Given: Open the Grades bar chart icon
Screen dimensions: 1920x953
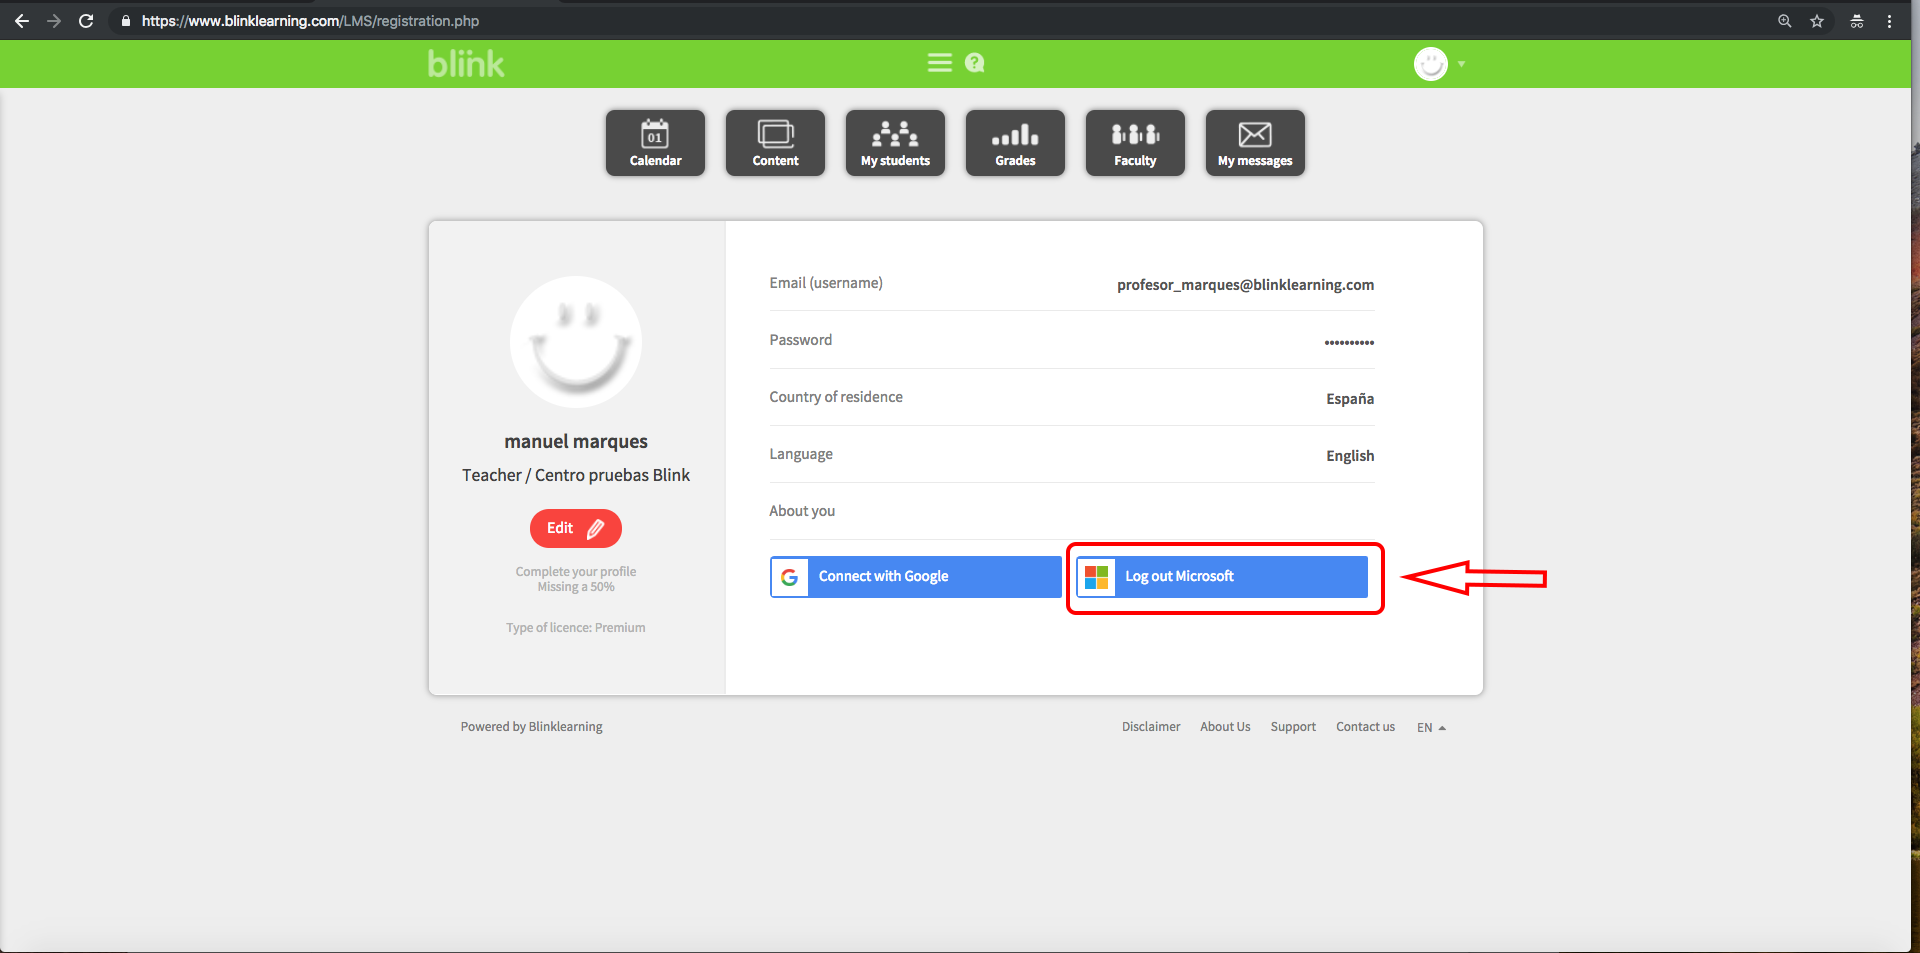Looking at the screenshot, I should tap(1015, 143).
